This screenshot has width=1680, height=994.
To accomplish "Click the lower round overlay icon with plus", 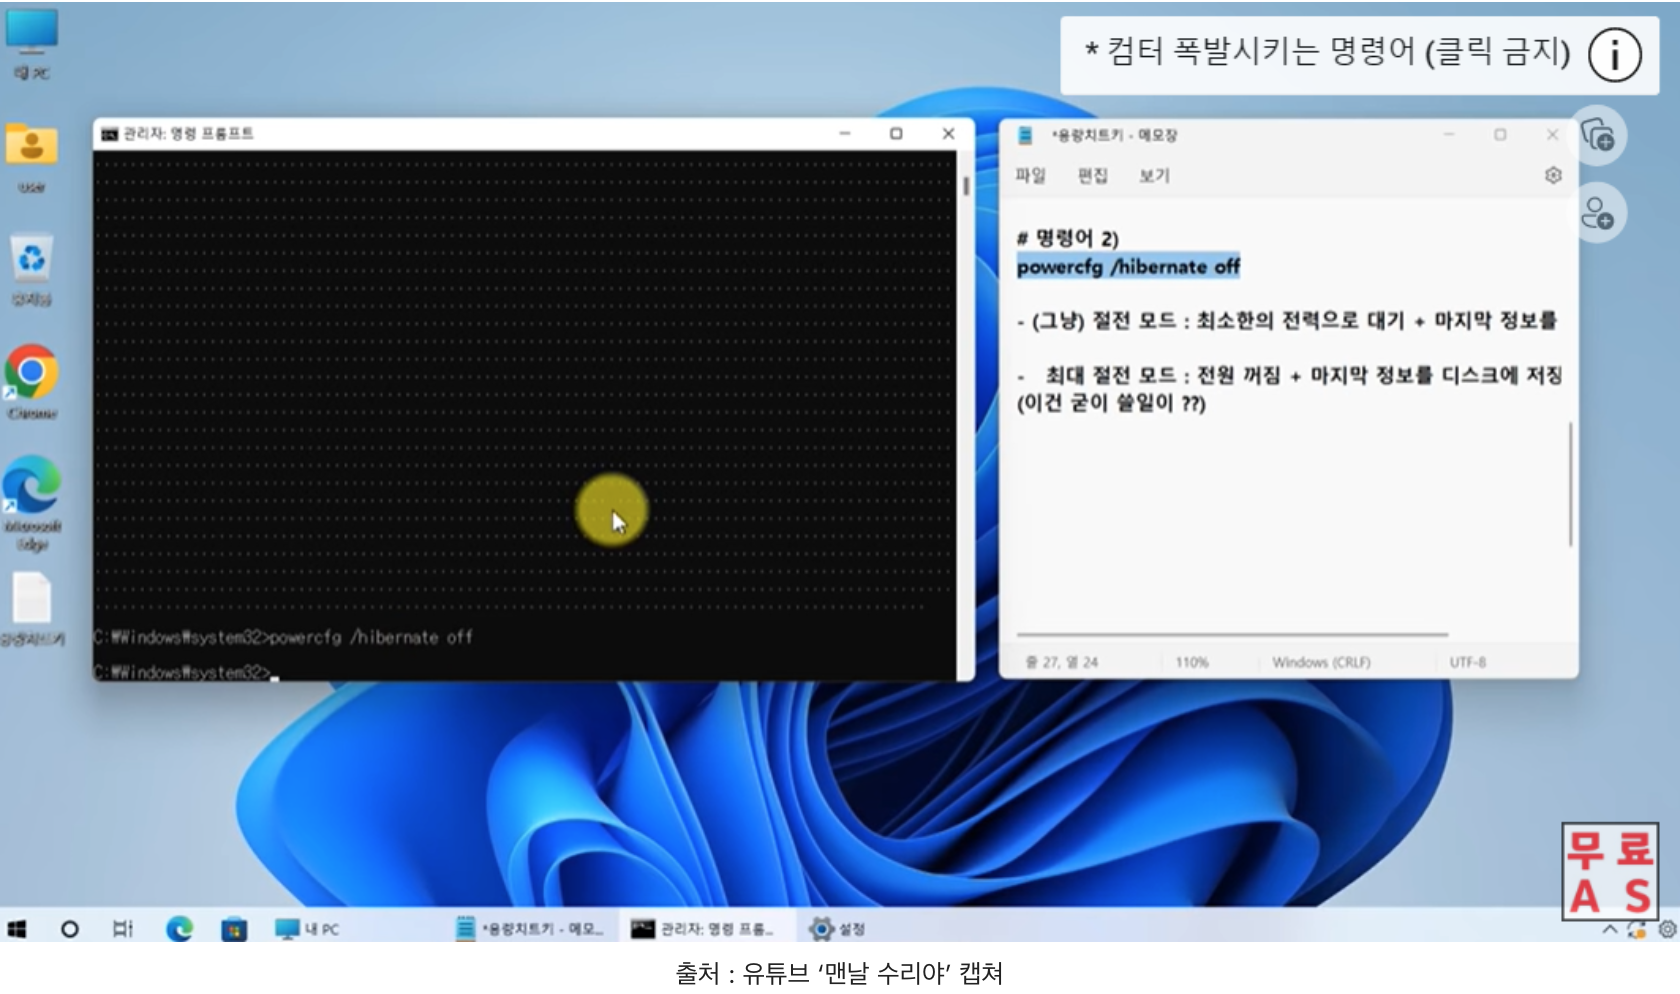I will pos(1597,213).
